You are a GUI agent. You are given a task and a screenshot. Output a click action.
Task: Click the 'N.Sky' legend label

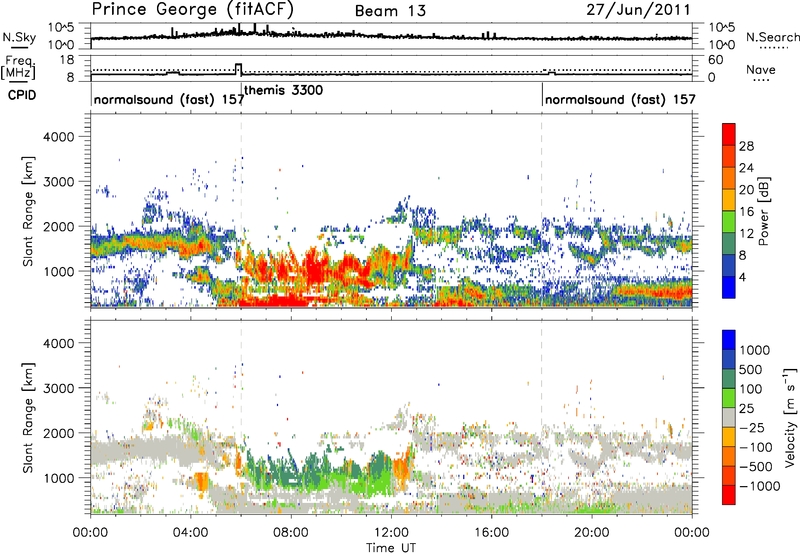coord(19,37)
